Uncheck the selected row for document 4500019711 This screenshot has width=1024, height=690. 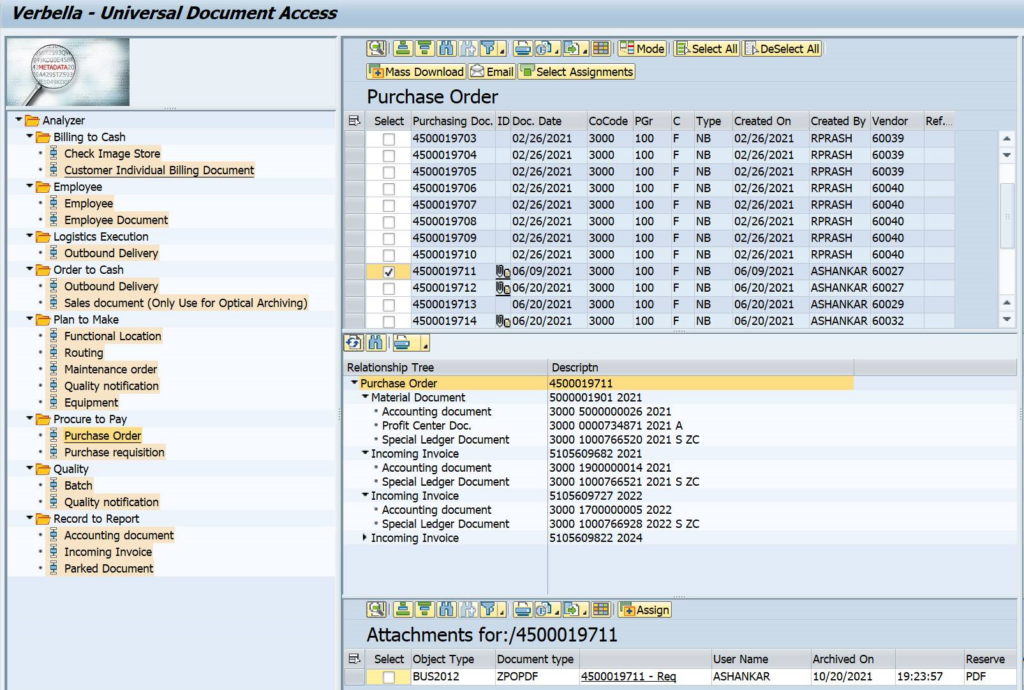pos(389,271)
